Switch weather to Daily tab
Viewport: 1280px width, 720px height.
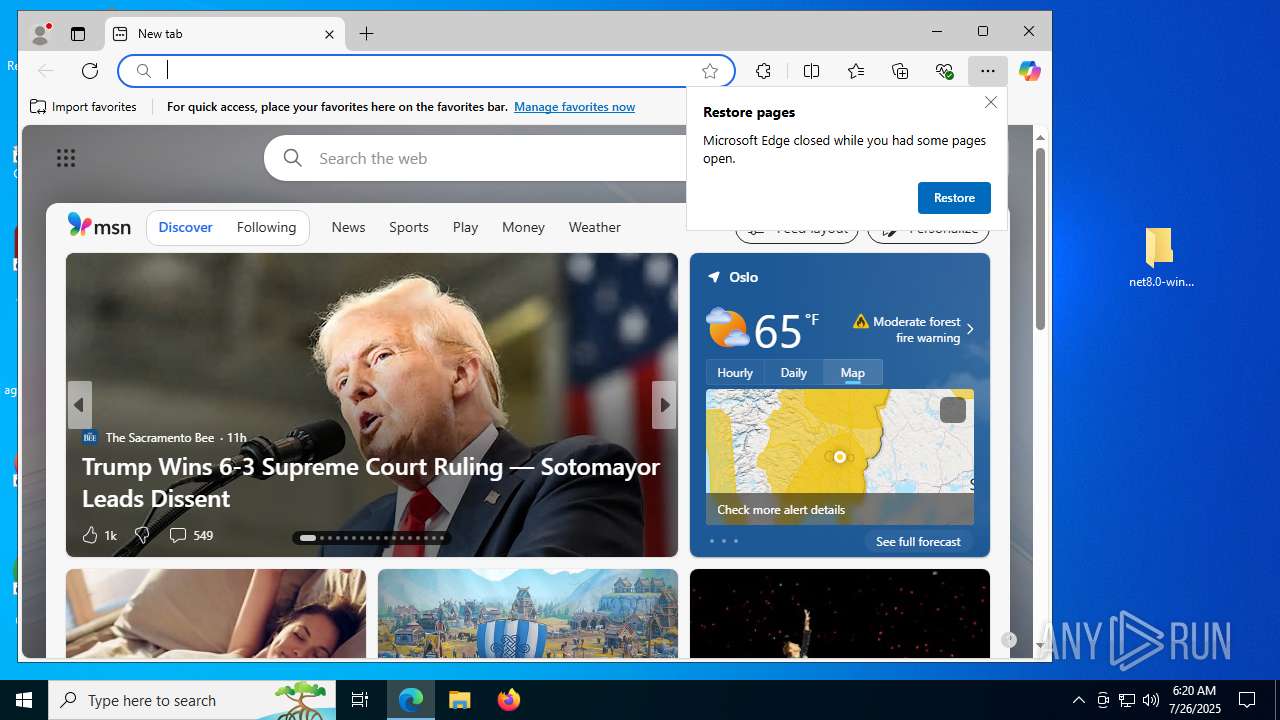point(794,372)
